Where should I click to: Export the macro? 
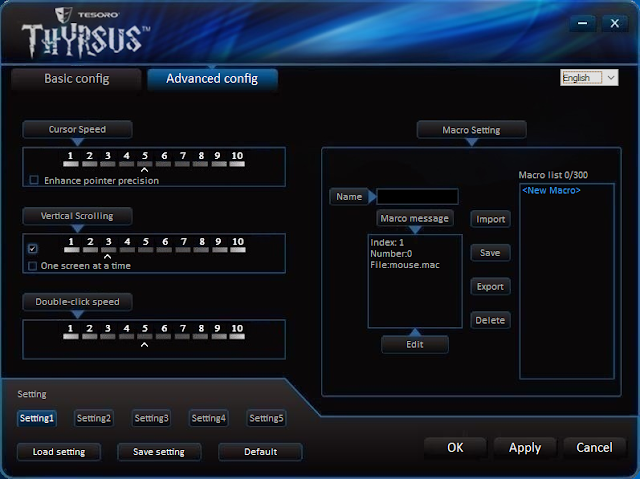click(490, 287)
